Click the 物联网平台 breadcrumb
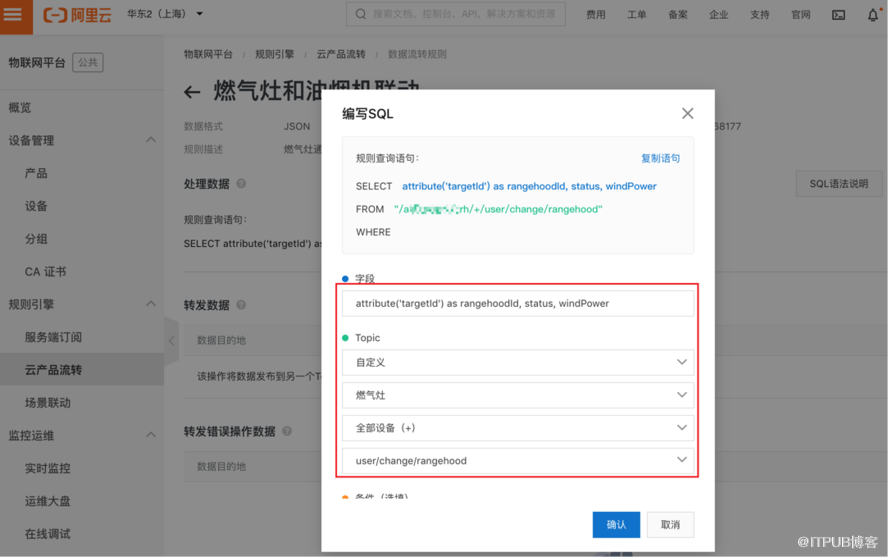 coord(208,54)
